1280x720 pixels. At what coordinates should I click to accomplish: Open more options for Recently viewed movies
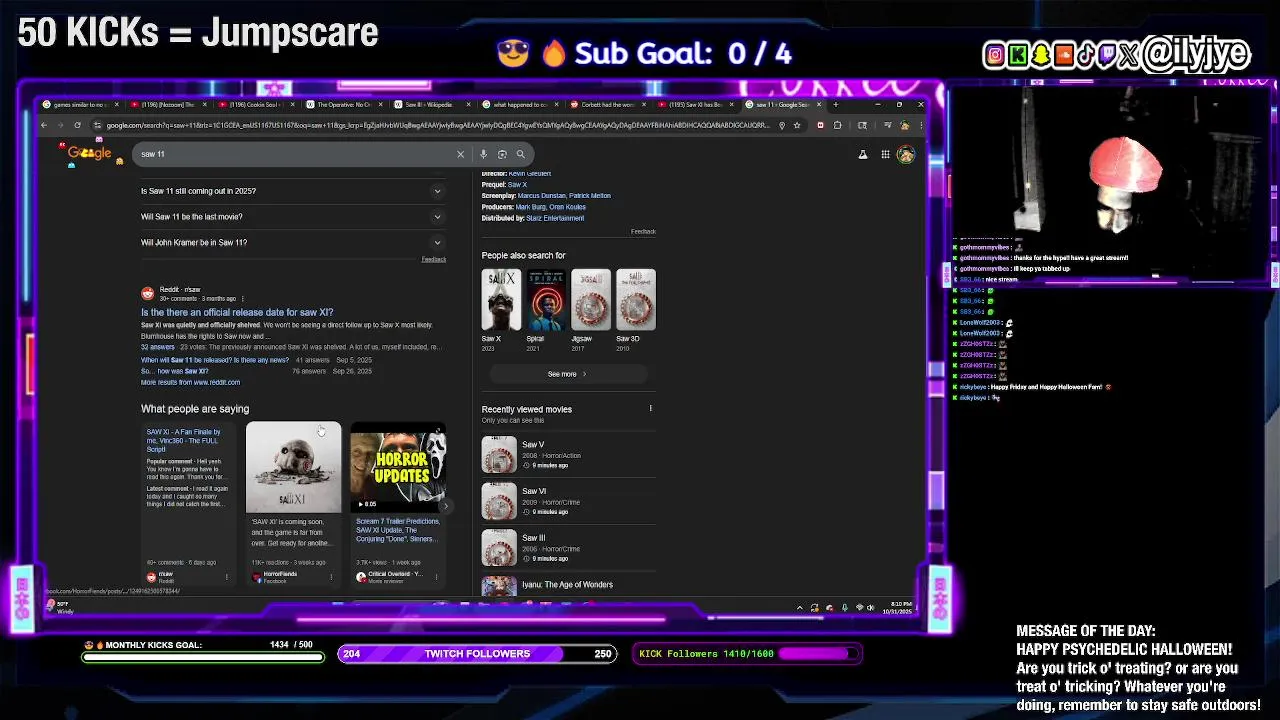click(650, 408)
